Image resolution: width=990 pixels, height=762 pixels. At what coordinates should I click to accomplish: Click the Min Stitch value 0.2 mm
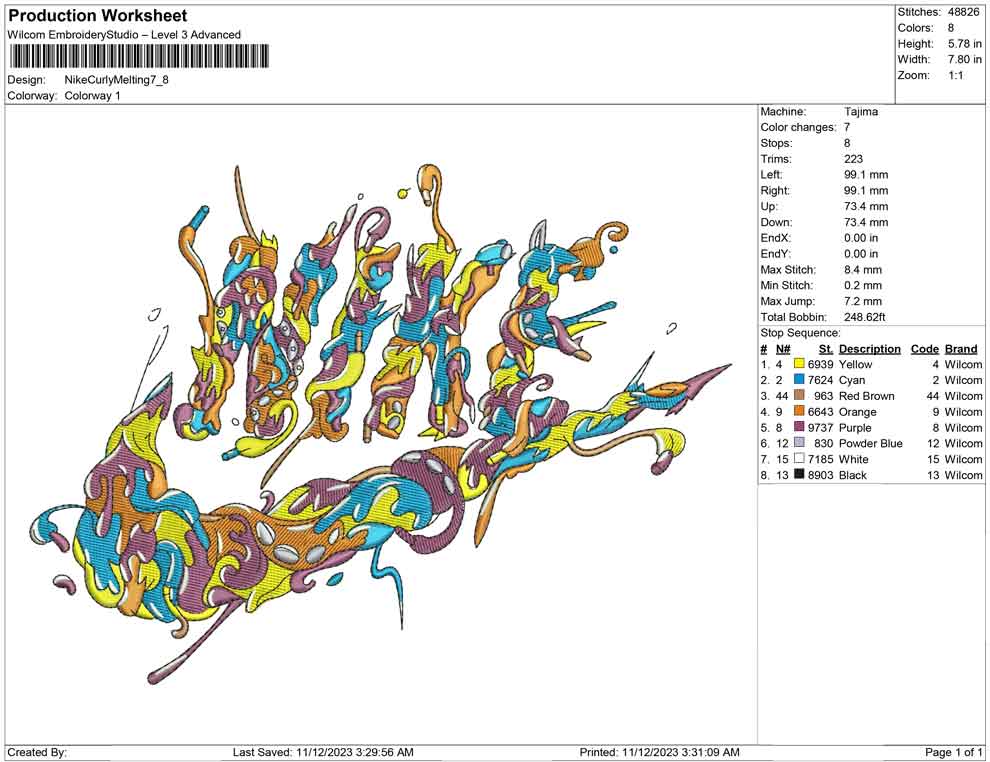862,285
